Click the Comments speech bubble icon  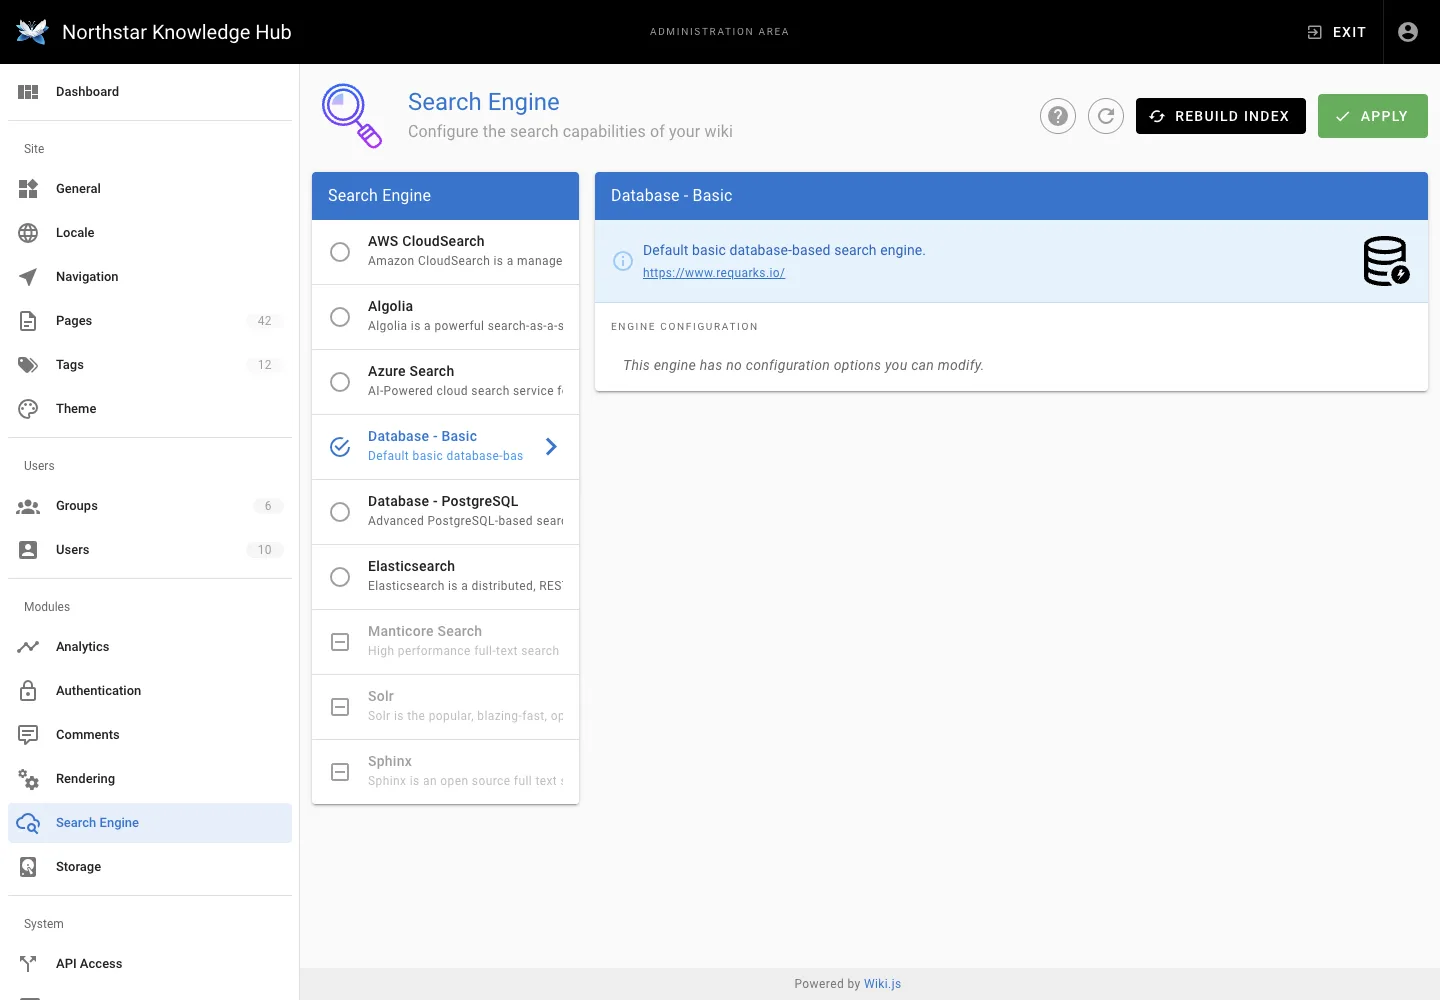28,735
